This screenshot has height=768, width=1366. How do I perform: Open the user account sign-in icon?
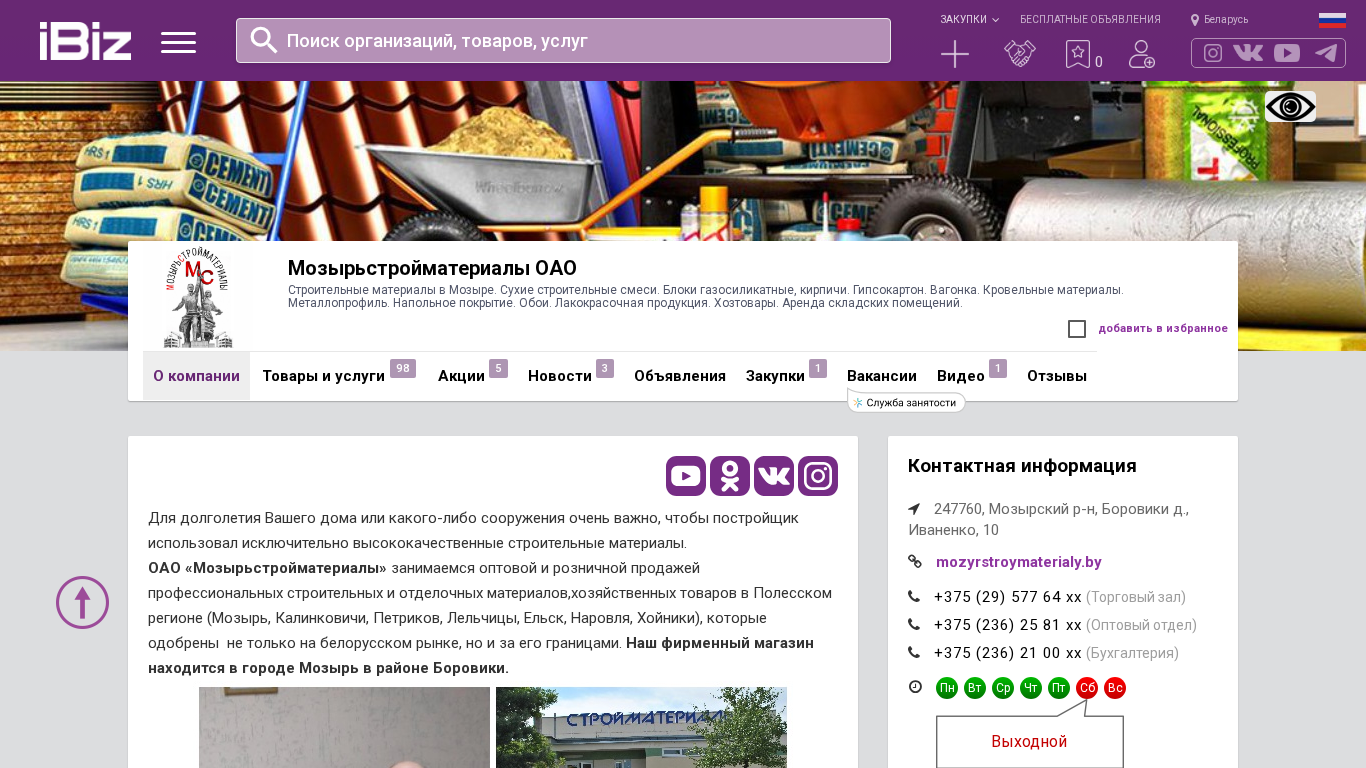pyautogui.click(x=1142, y=54)
